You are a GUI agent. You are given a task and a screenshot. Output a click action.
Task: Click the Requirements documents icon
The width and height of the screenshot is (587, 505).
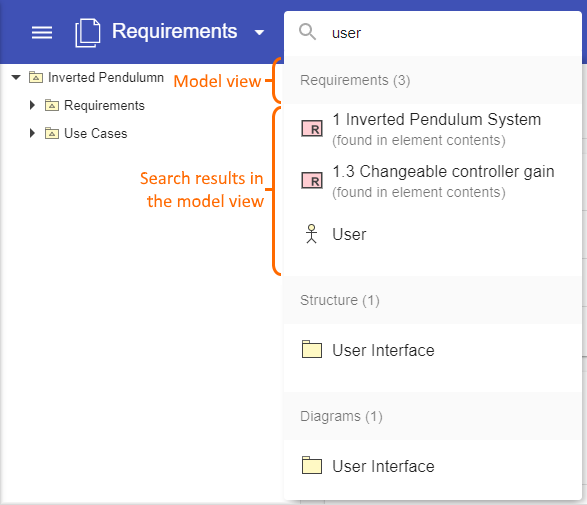click(x=88, y=33)
